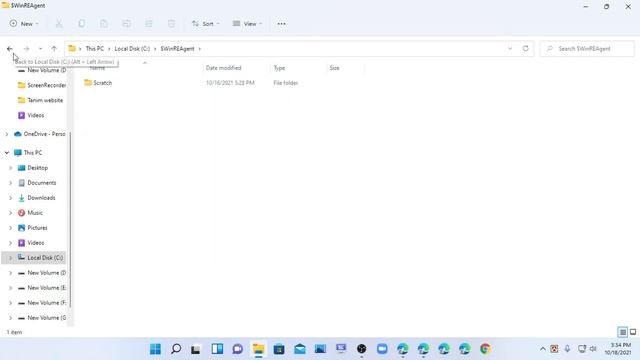The height and width of the screenshot is (360, 640).
Task: Click the Paste clipboard icon
Action: pyautogui.click(x=104, y=24)
